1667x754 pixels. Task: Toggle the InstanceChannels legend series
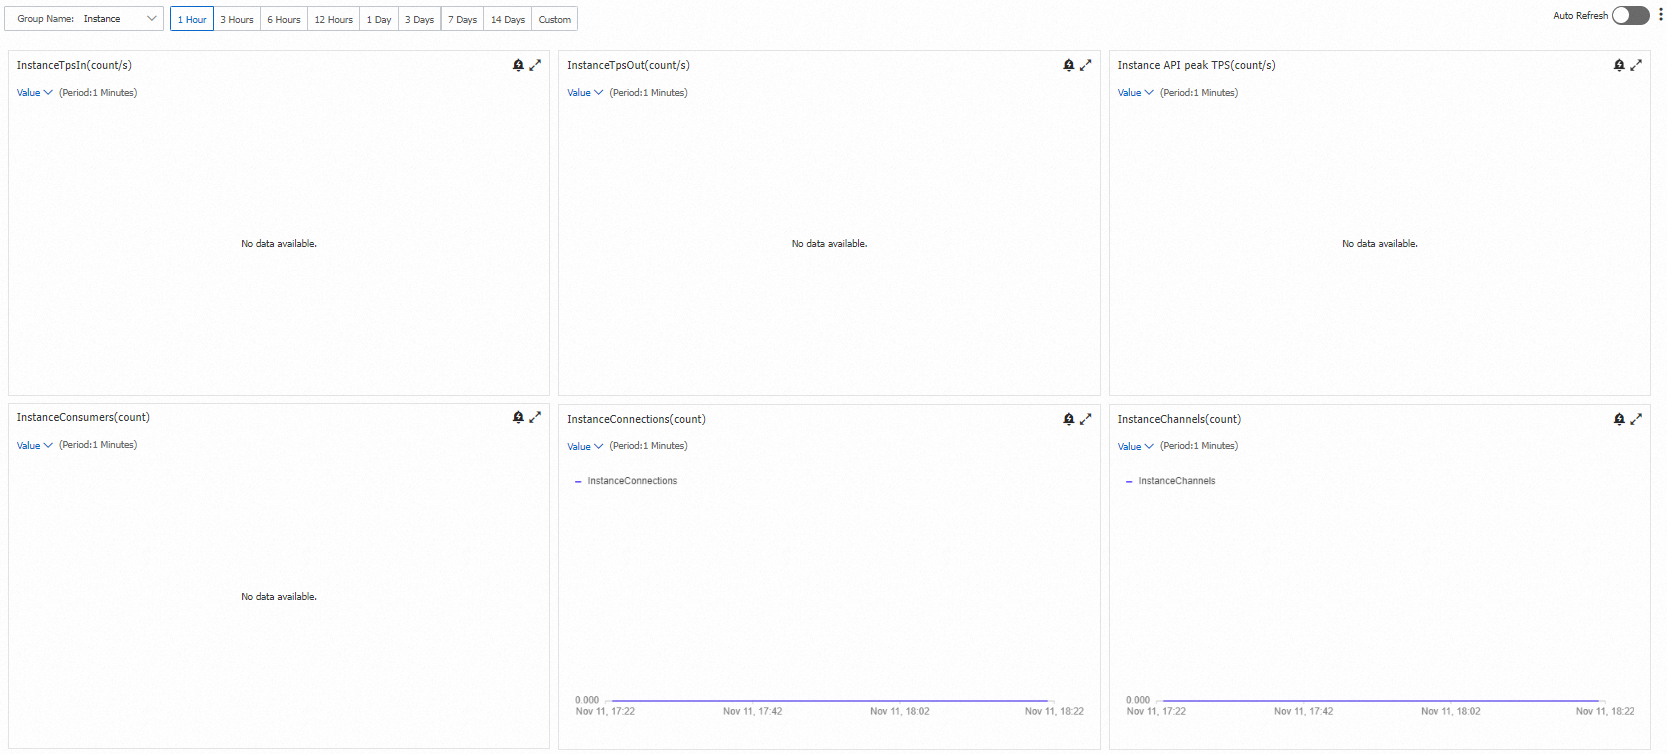tap(1171, 481)
